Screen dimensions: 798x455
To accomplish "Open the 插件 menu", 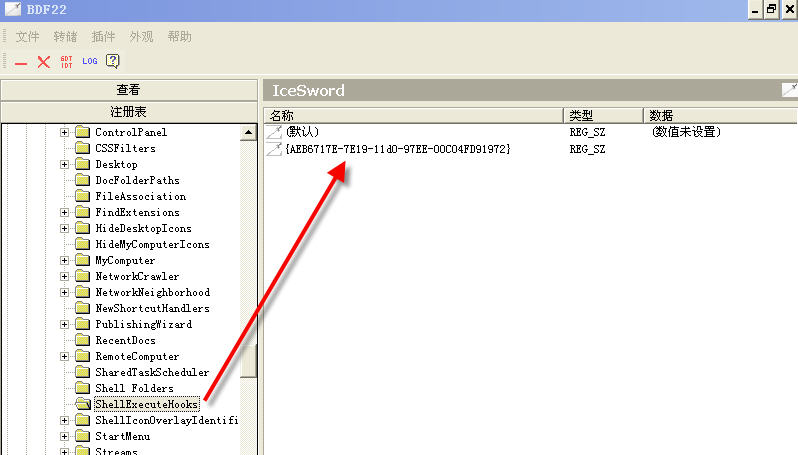I will [103, 37].
